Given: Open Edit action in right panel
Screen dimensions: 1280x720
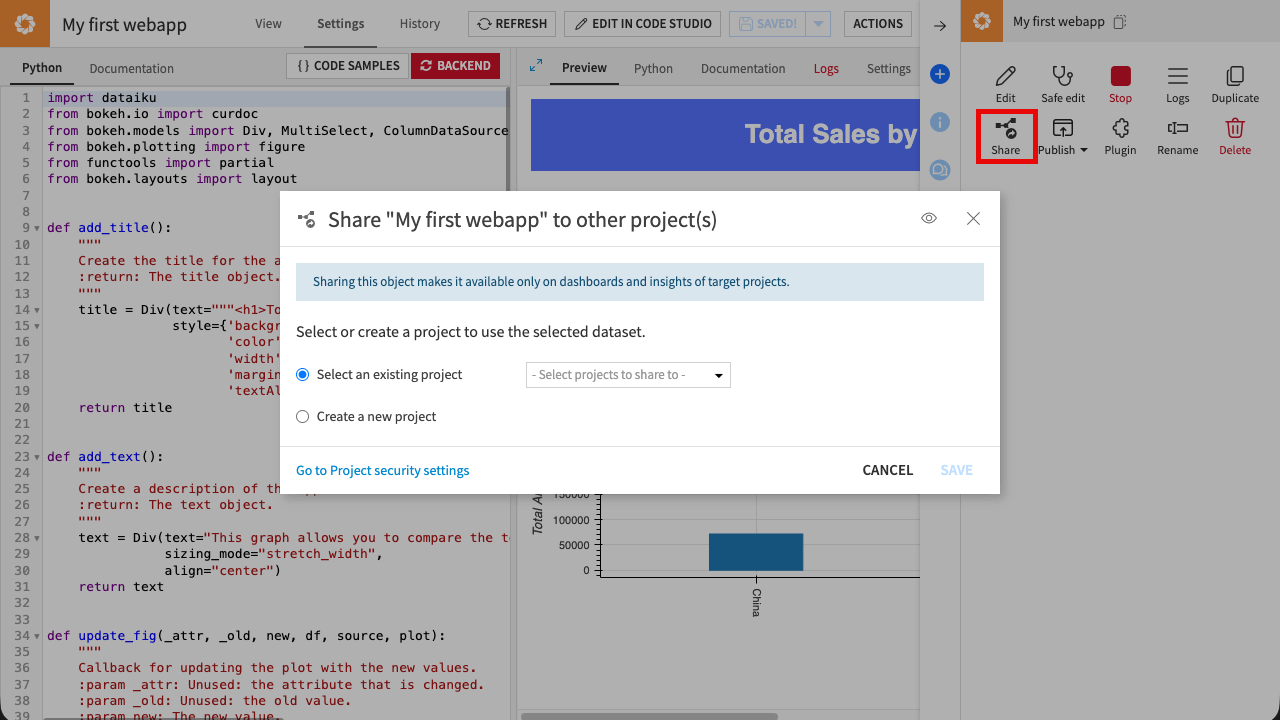Looking at the screenshot, I should 1005,84.
